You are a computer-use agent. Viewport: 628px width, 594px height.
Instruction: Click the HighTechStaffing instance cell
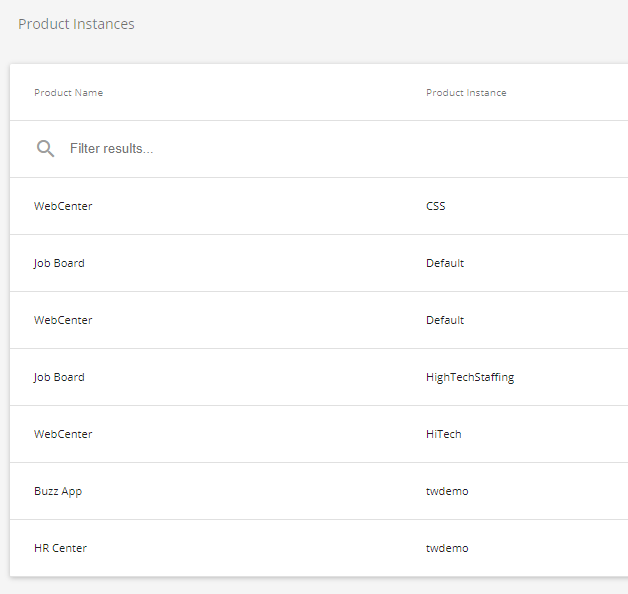[470, 377]
